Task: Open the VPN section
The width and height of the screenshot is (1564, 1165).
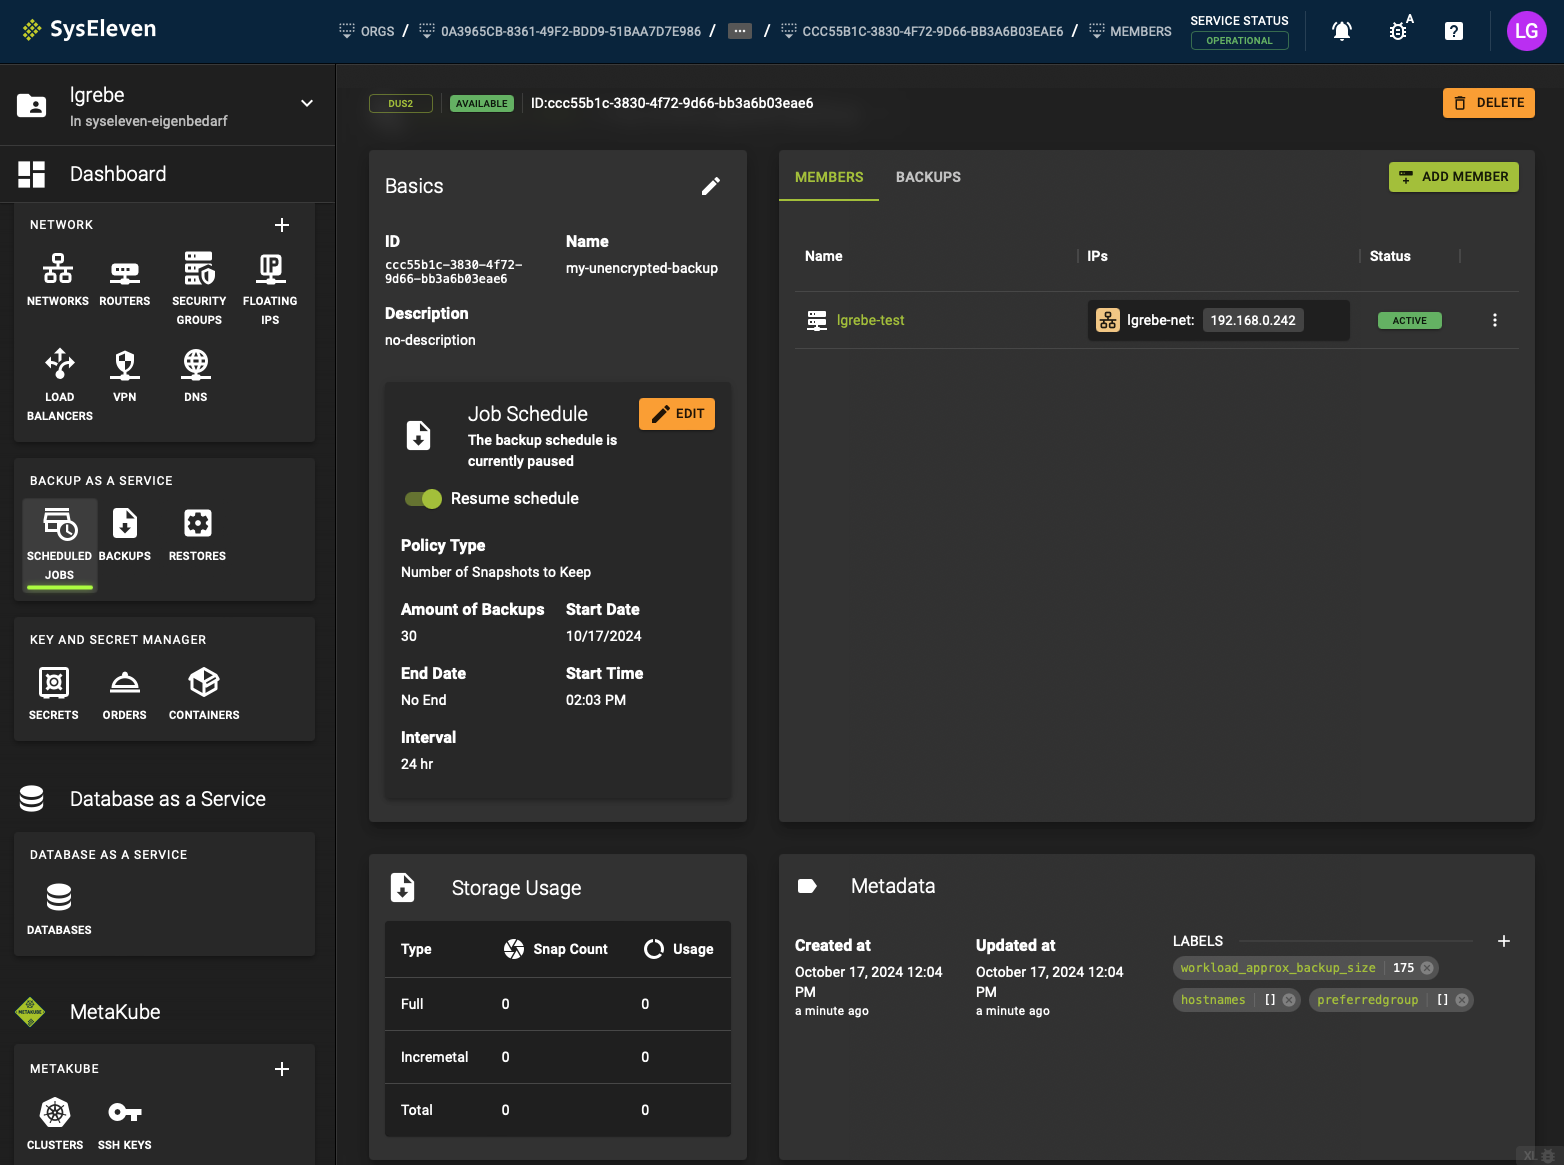Action: pyautogui.click(x=125, y=375)
